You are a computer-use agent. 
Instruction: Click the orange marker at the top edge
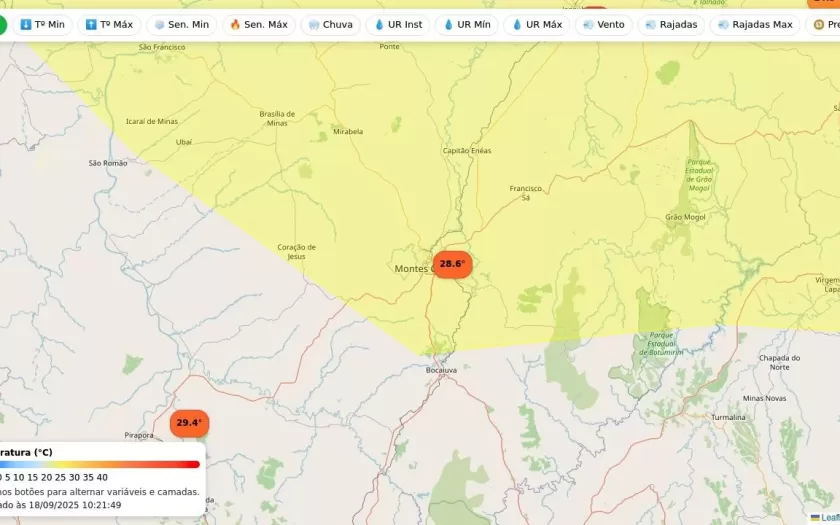click(594, 9)
